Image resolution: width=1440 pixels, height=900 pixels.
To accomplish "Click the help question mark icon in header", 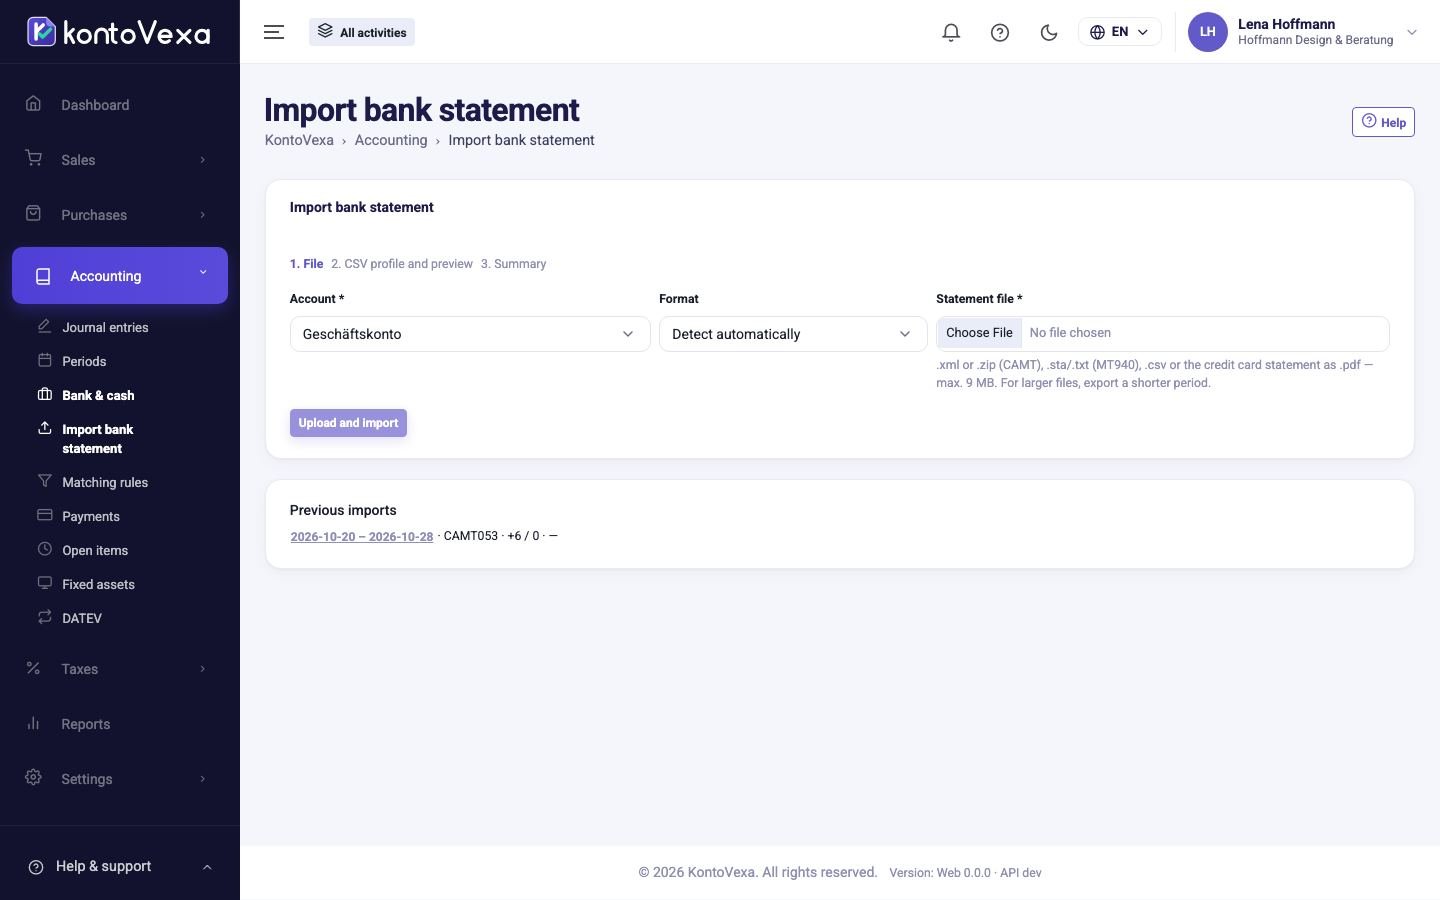I will point(1000,32).
